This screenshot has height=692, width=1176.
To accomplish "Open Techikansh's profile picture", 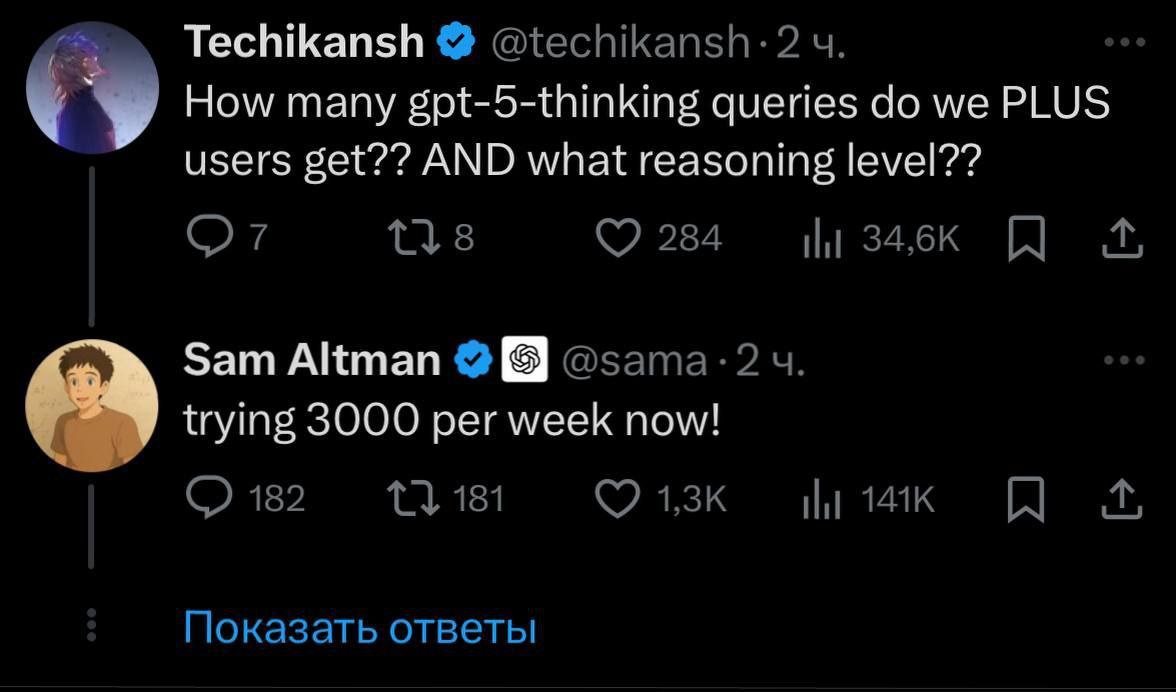I will click(x=91, y=84).
